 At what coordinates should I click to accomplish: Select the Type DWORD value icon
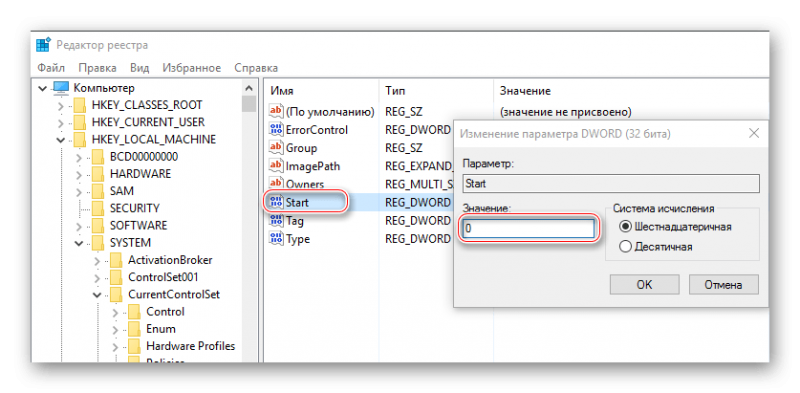pyautogui.click(x=276, y=239)
